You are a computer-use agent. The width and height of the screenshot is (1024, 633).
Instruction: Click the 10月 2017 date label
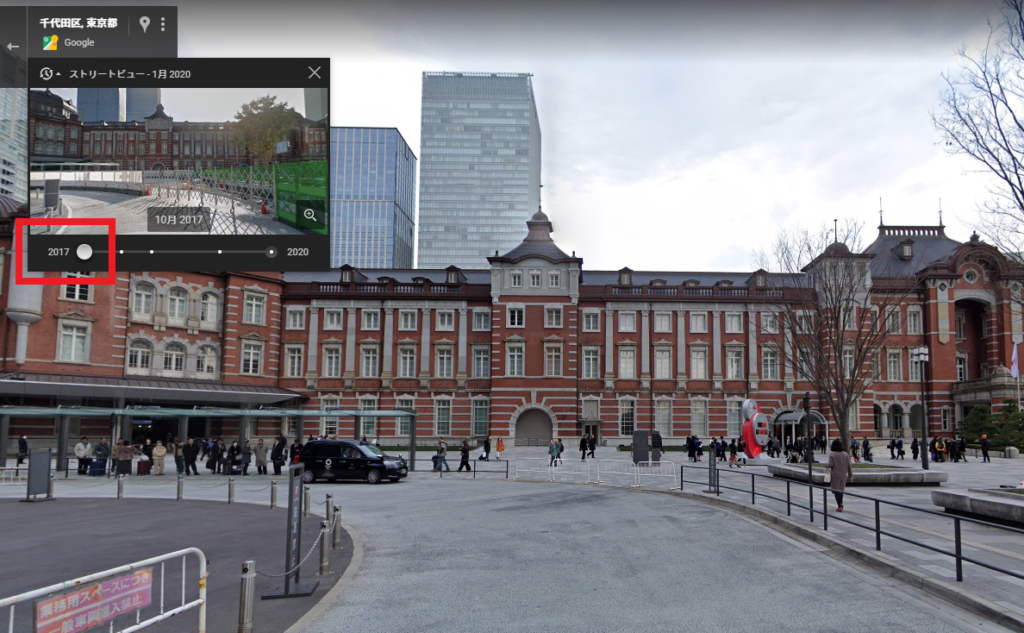coord(179,219)
